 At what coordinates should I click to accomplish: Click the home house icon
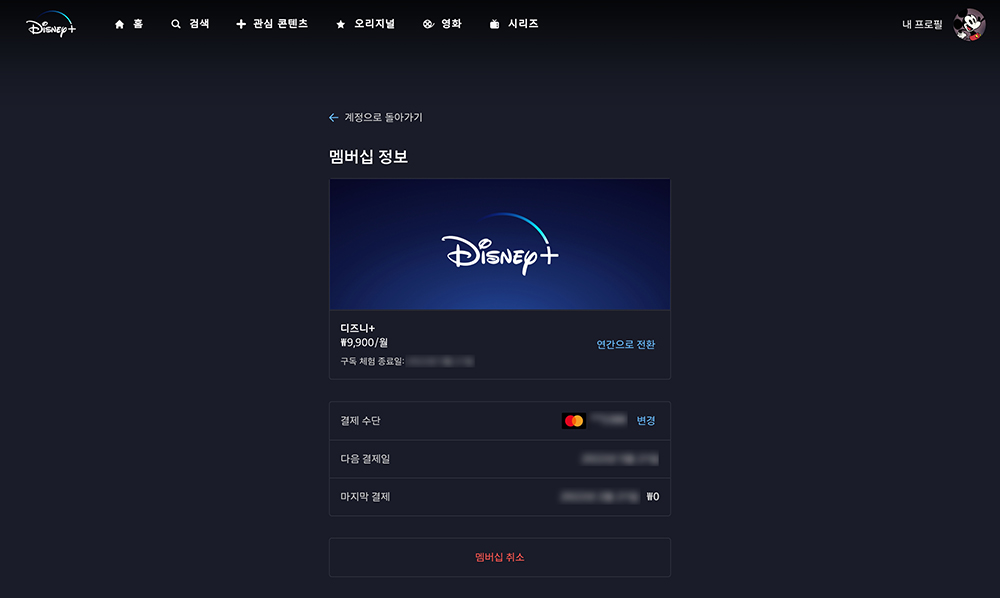point(119,24)
